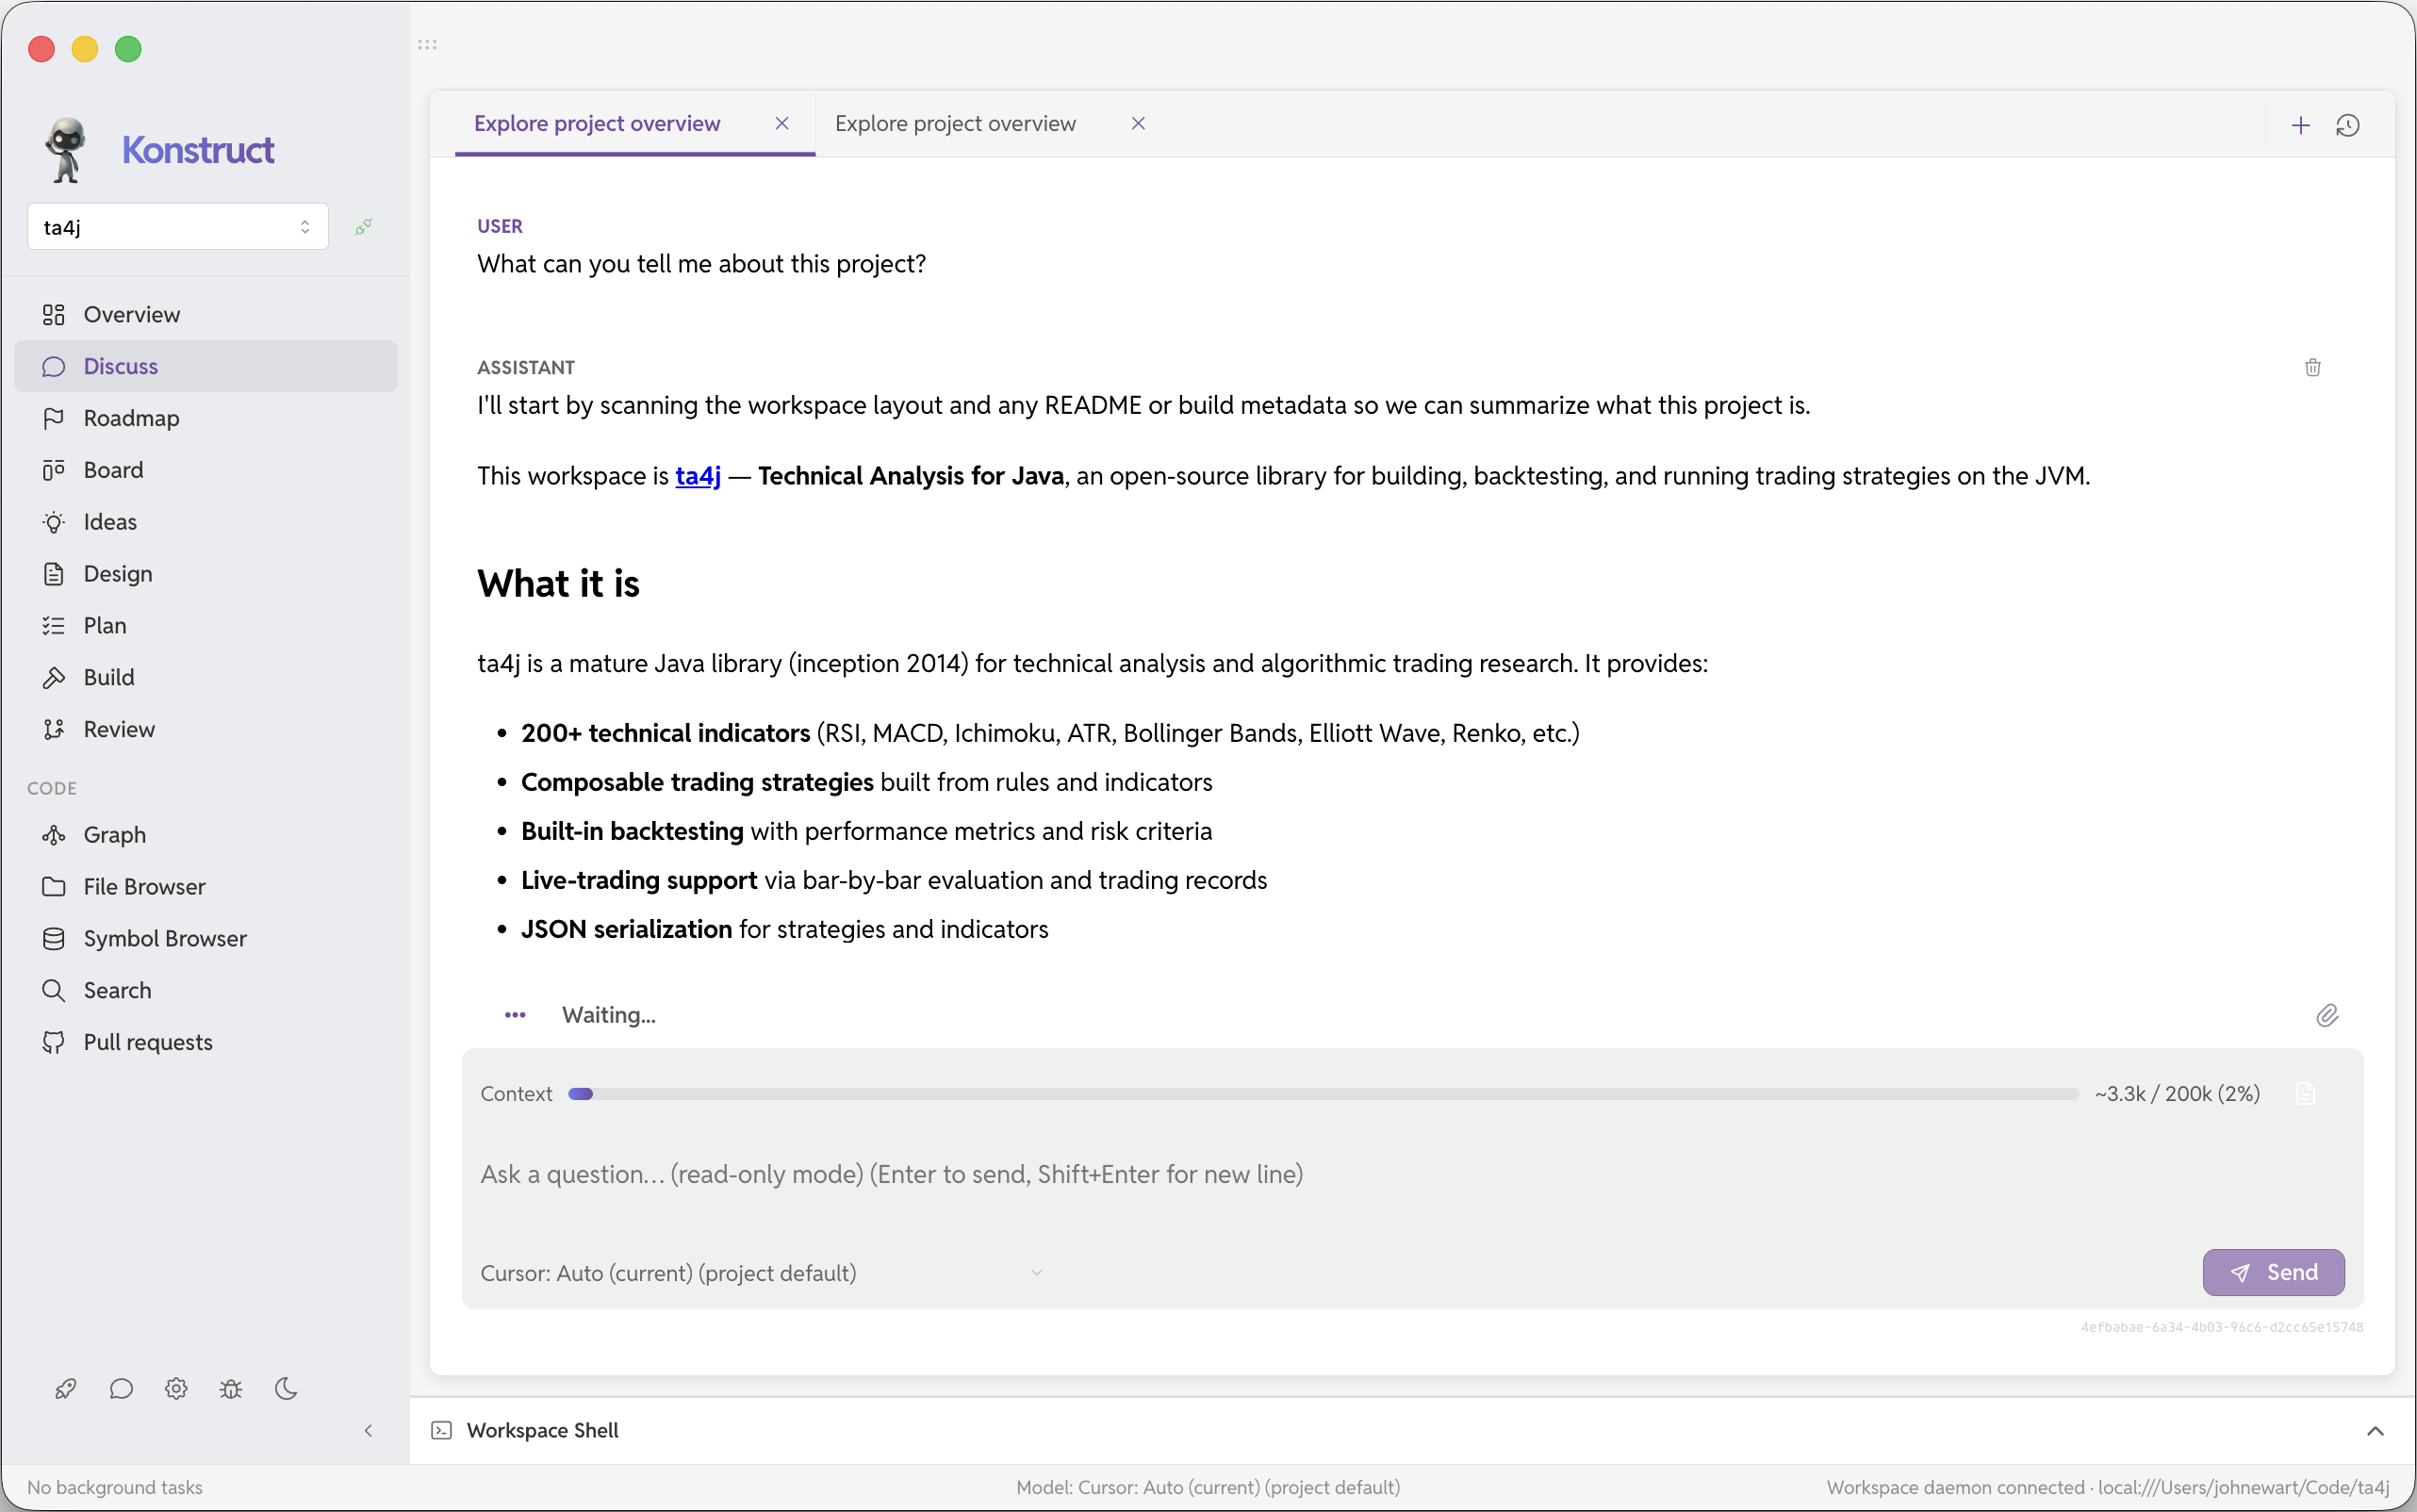Click the bug icon in bottom toolbar

231,1389
